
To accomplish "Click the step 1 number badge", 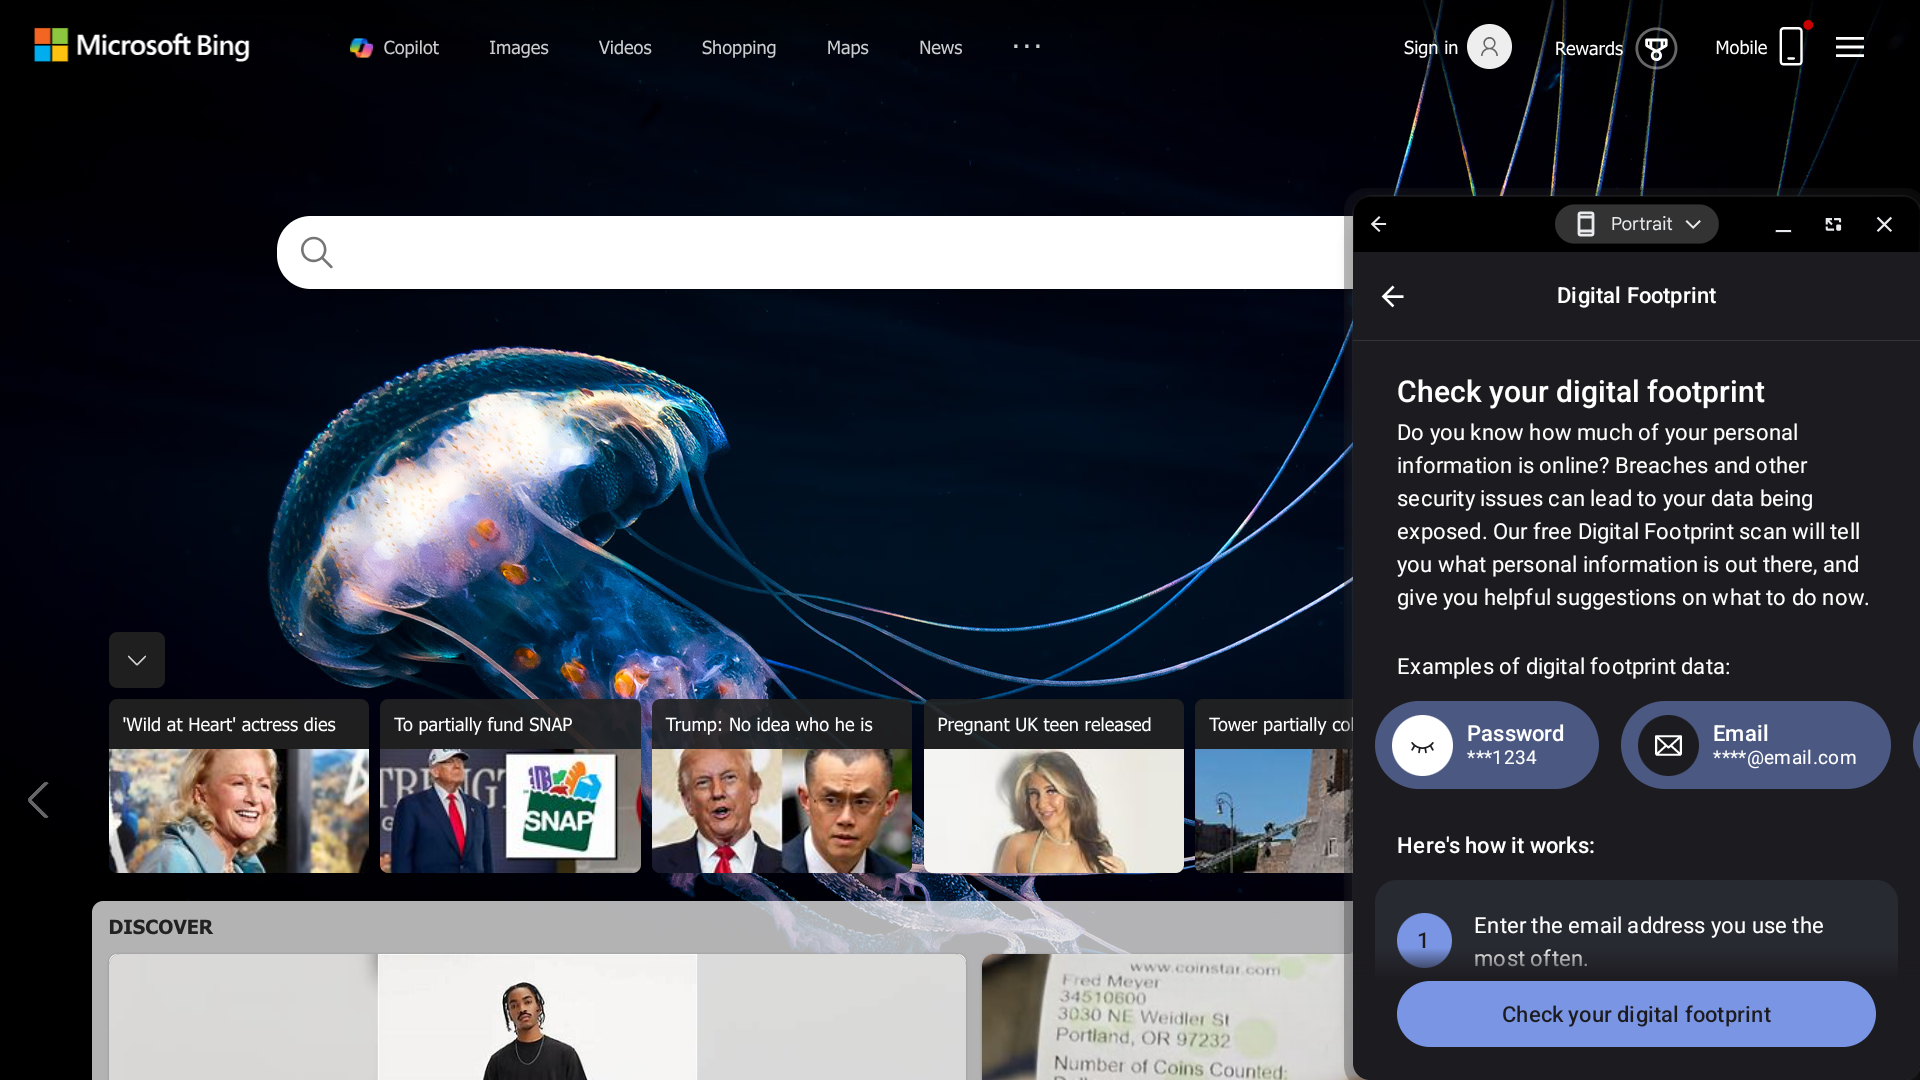I will (x=1424, y=940).
